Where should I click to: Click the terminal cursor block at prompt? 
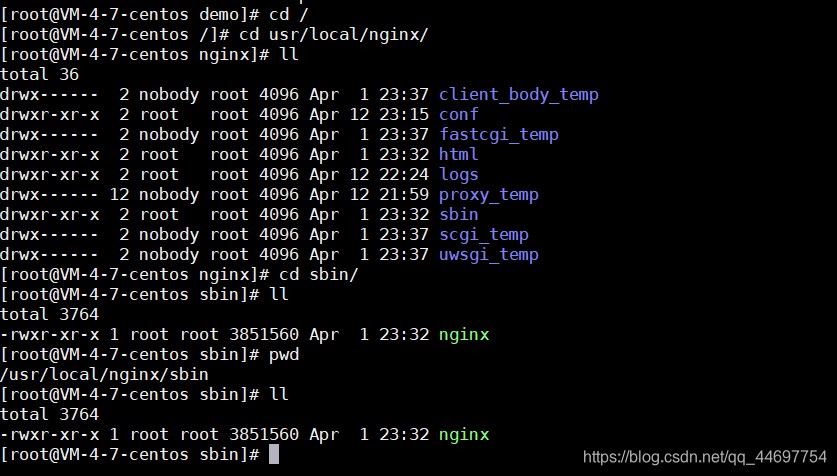[x=273, y=455]
